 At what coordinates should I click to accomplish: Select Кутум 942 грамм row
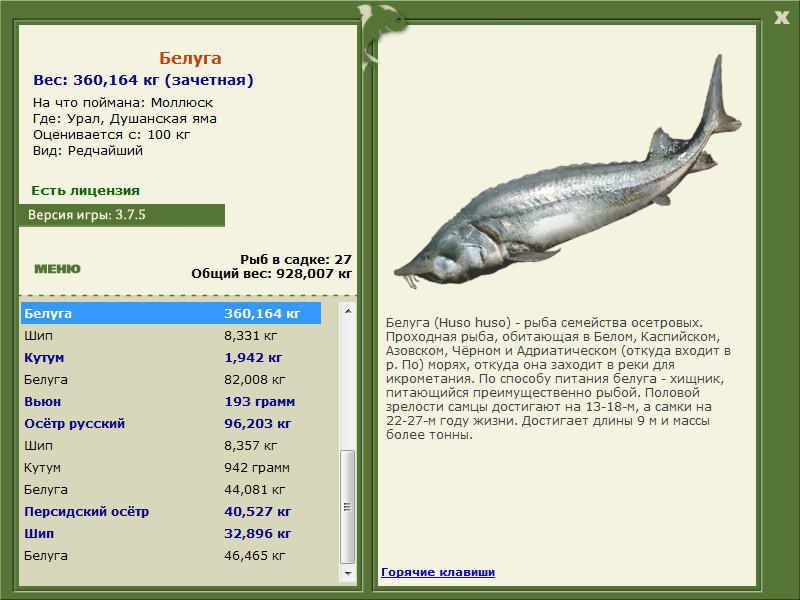point(171,467)
